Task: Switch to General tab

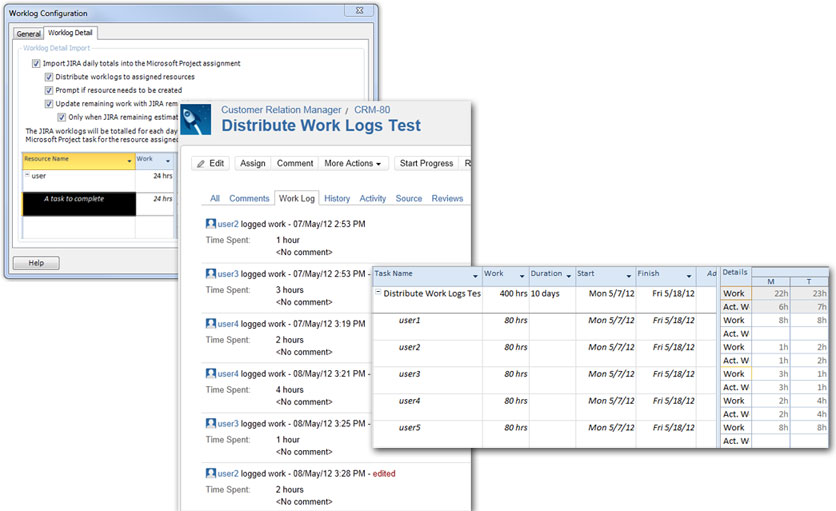Action: pyautogui.click(x=28, y=34)
